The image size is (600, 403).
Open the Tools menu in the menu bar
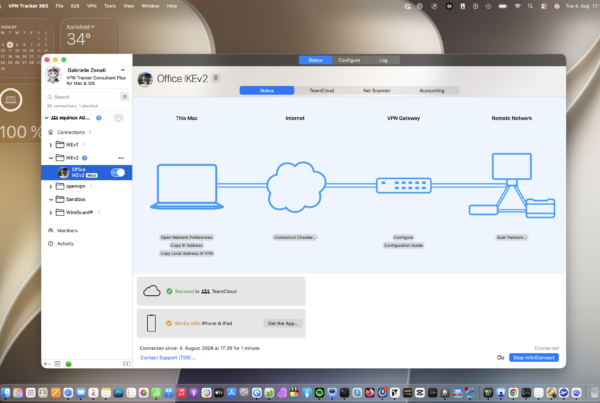110,6
